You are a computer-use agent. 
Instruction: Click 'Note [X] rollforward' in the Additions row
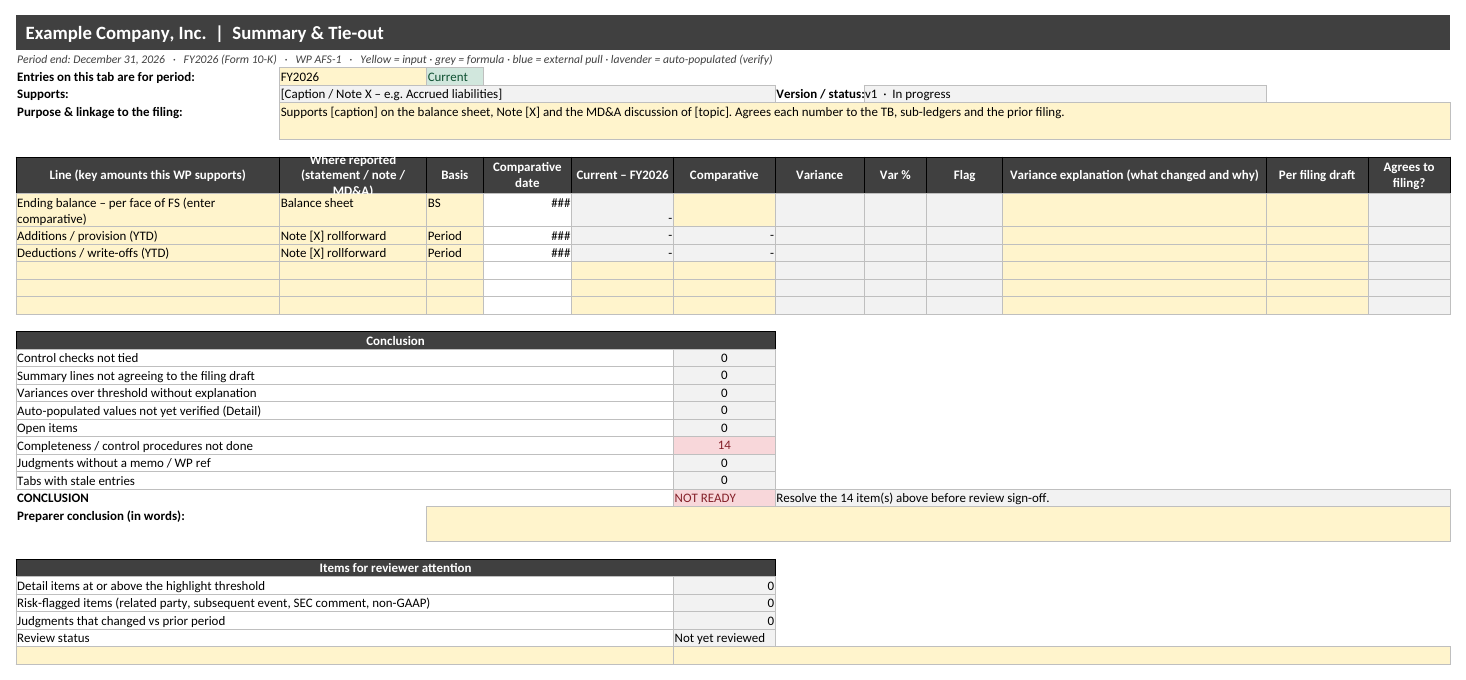coord(353,236)
